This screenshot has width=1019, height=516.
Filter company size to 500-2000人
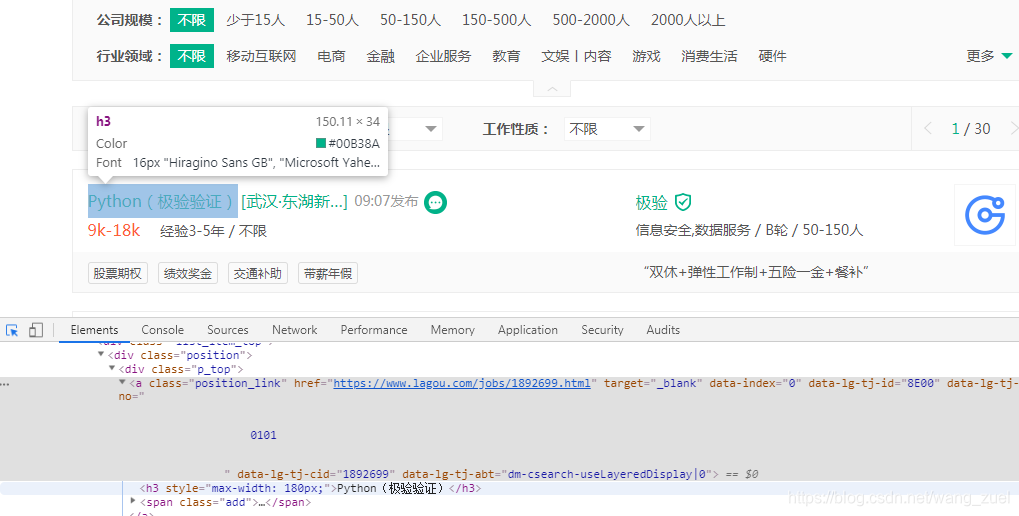(591, 20)
